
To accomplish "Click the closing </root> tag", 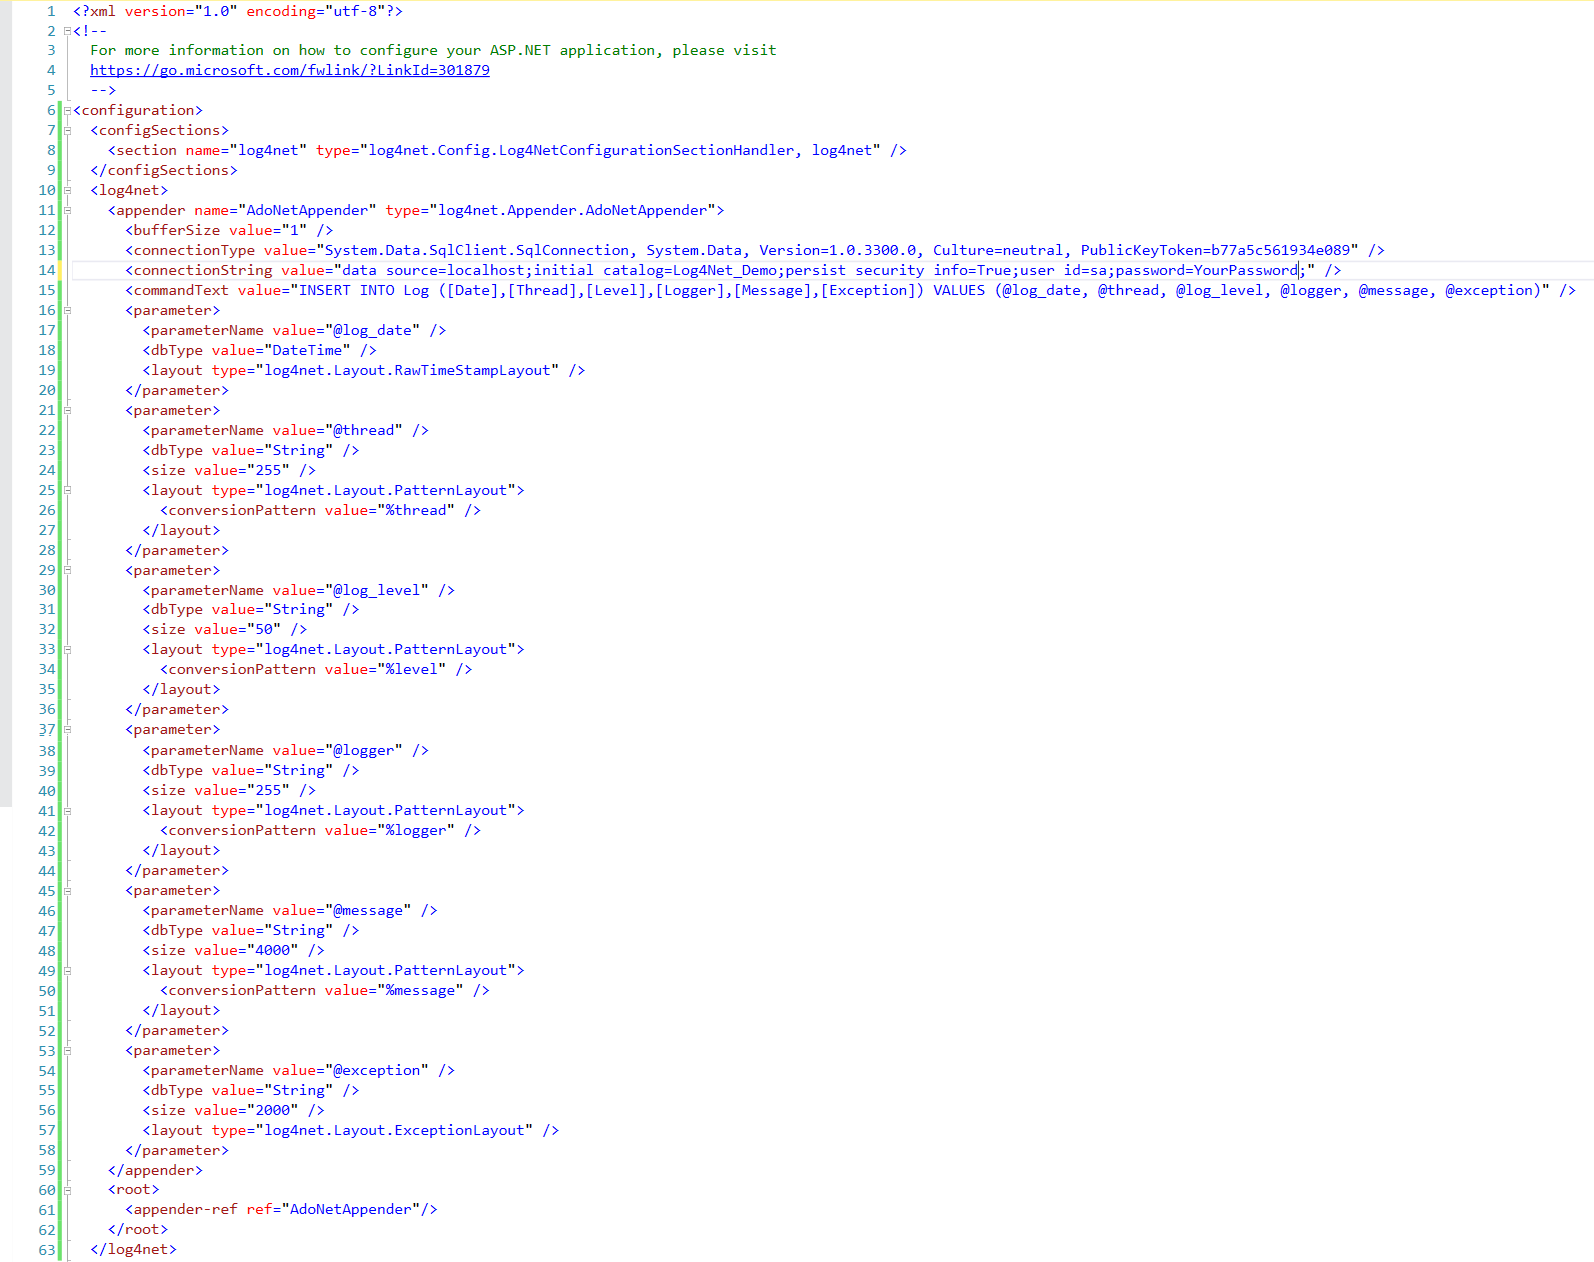I will (x=138, y=1229).
